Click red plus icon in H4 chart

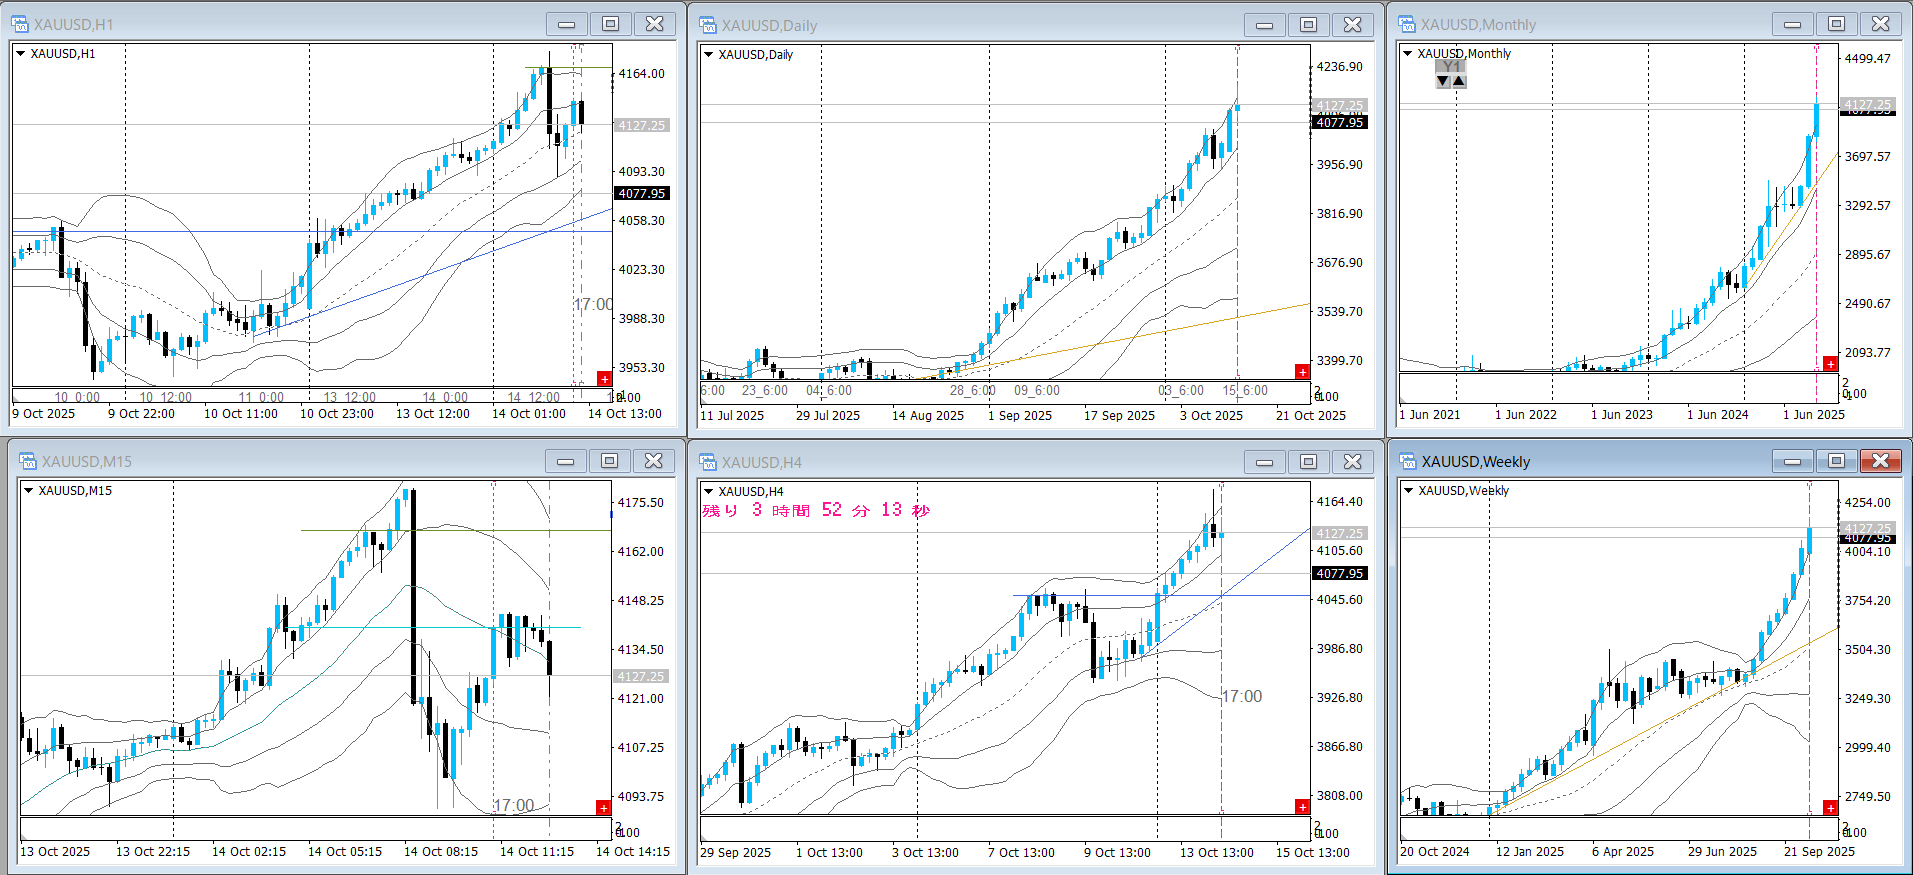click(x=1302, y=806)
